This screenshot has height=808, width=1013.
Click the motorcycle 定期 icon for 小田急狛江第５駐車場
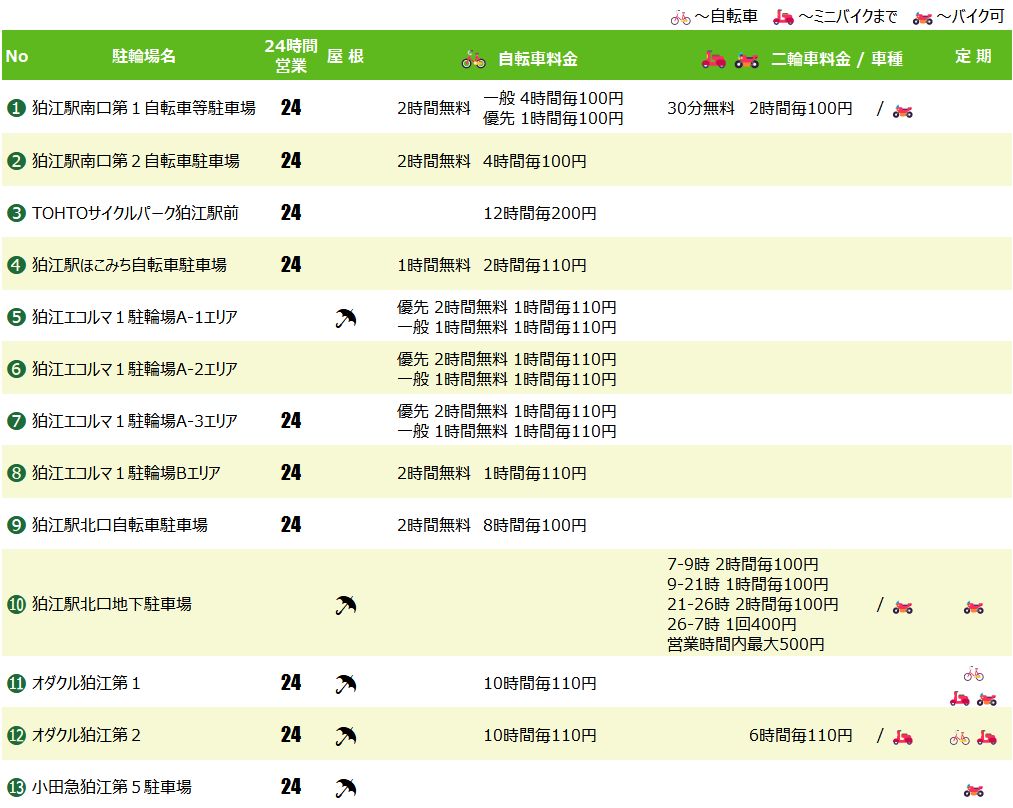pos(974,790)
